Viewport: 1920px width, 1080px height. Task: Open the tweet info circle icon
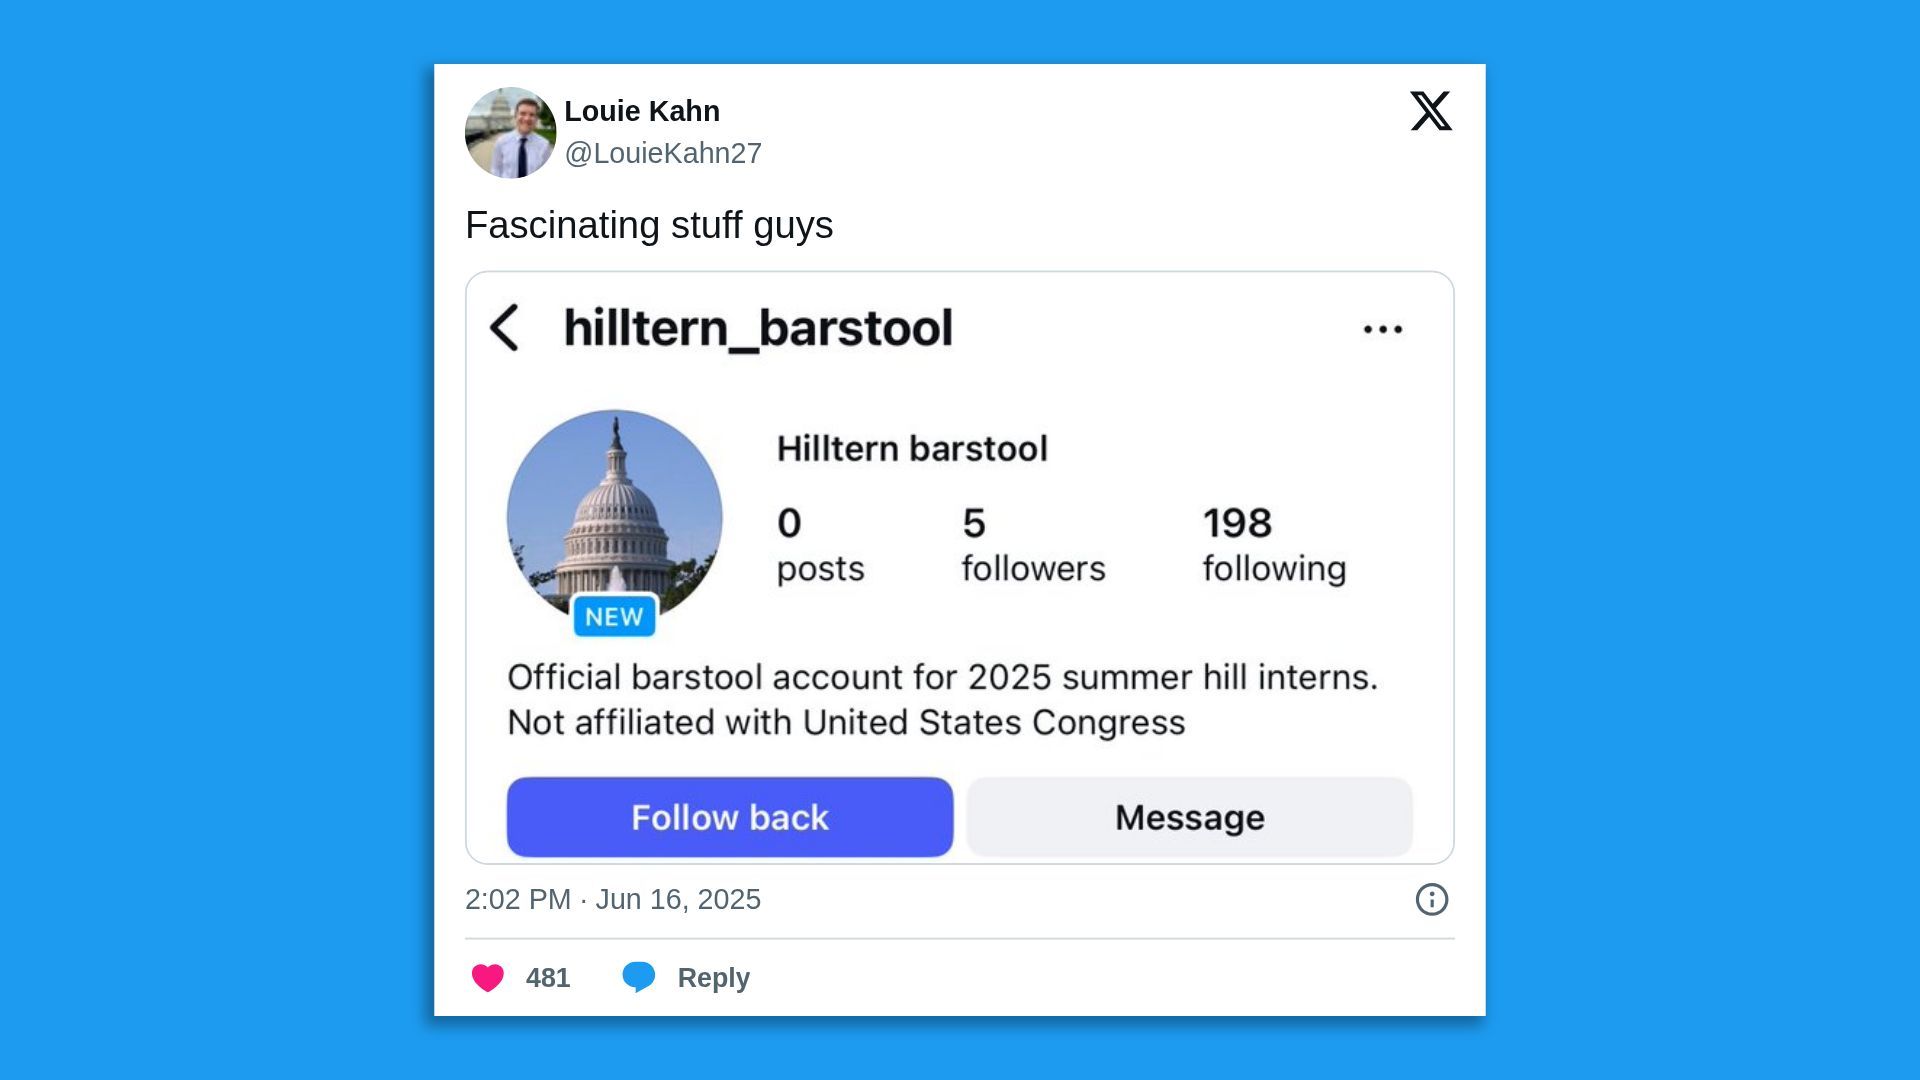[1431, 900]
